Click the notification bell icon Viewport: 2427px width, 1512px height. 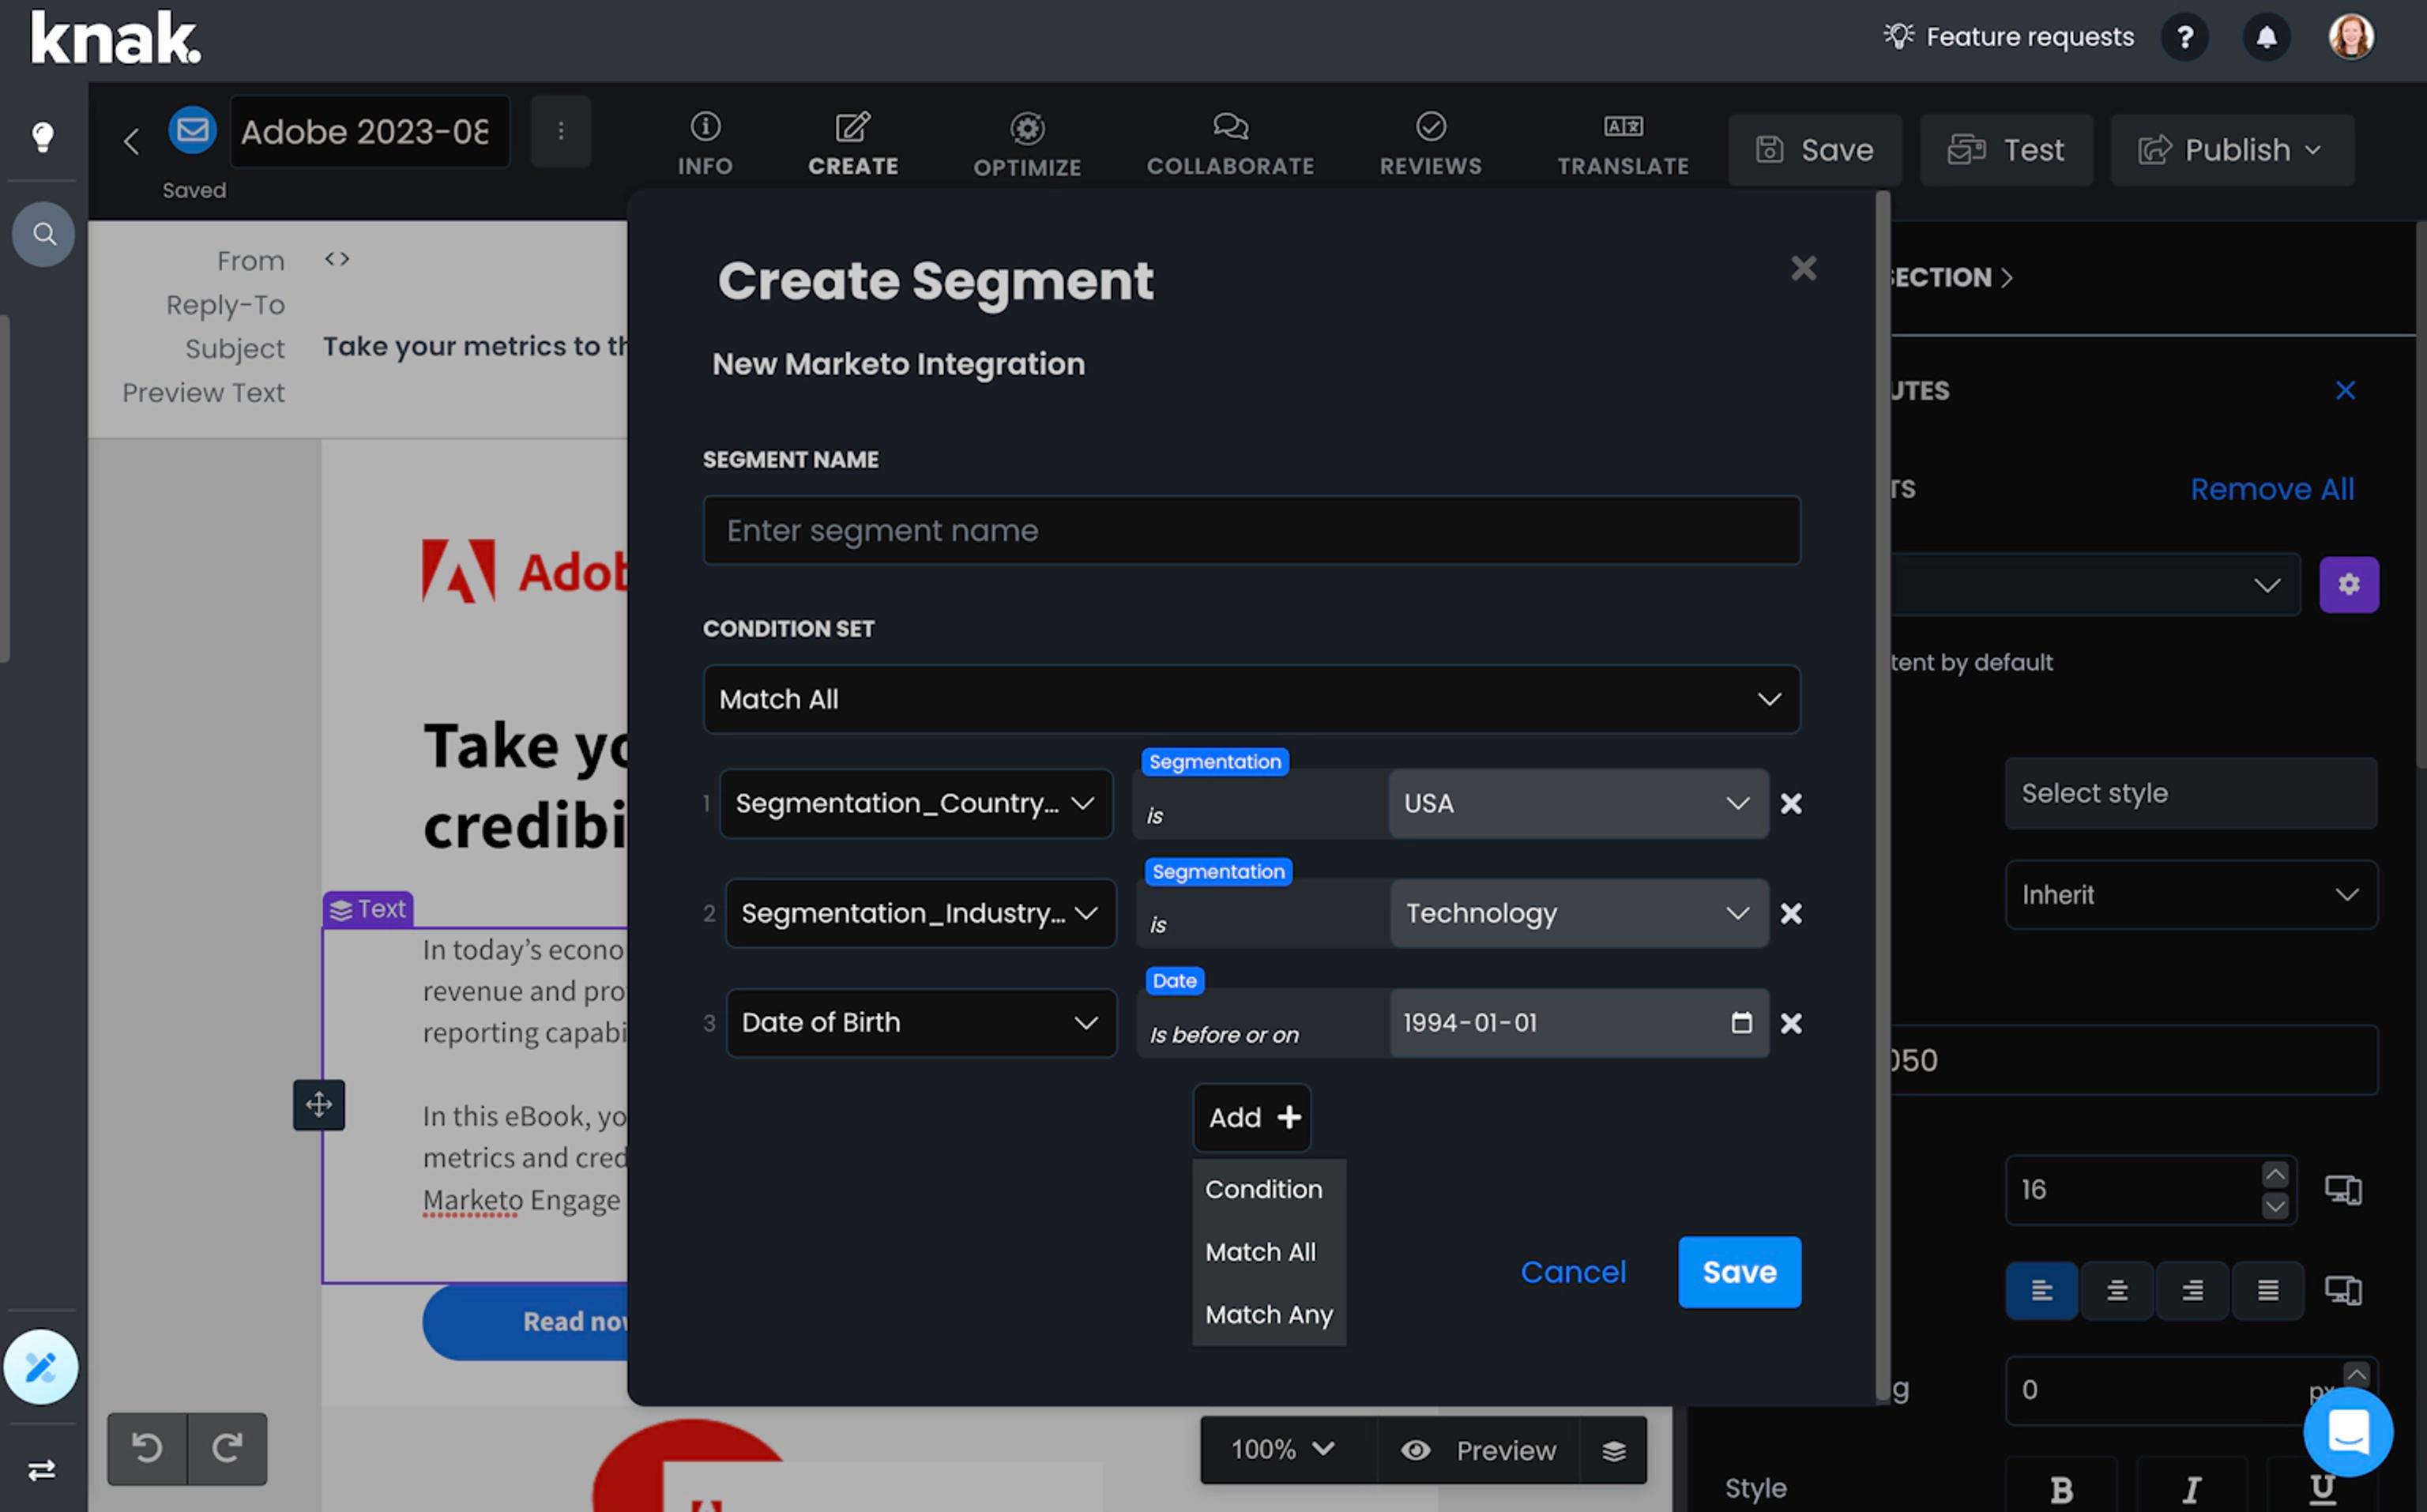2266,38
